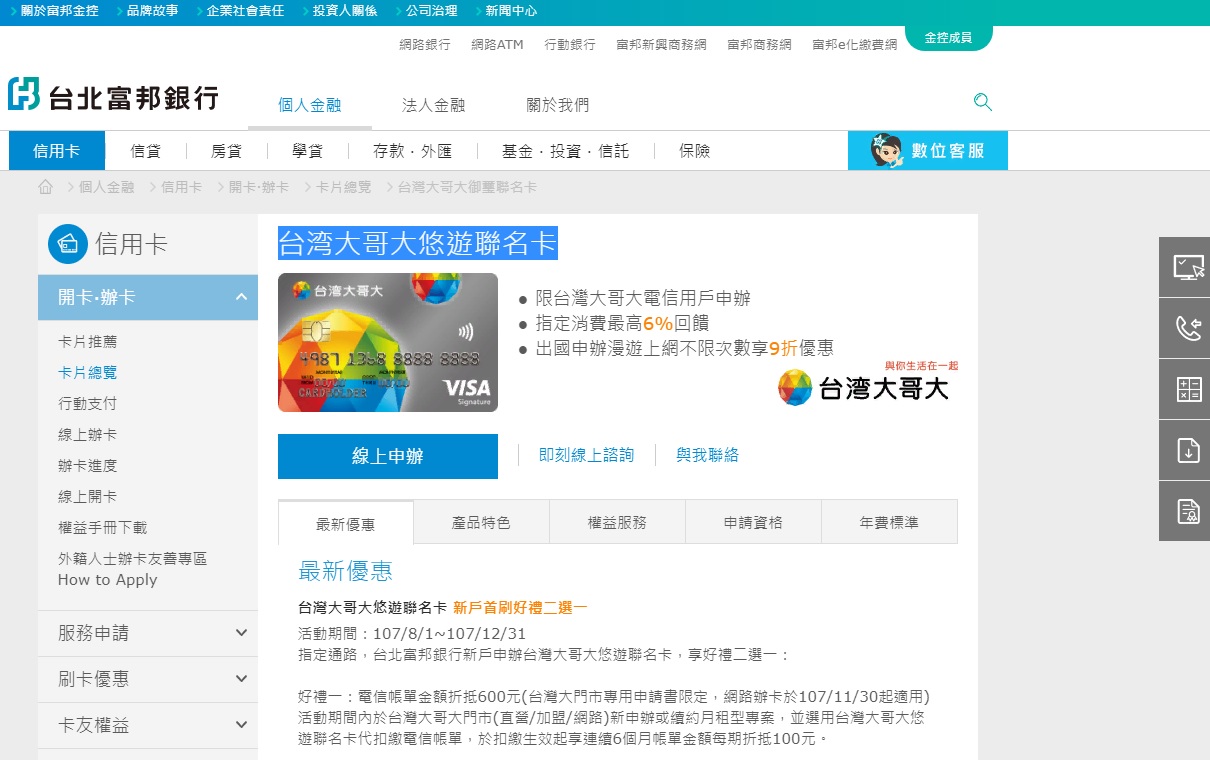Click the home icon in breadcrumb
Image resolution: width=1210 pixels, height=760 pixels.
pos(46,187)
